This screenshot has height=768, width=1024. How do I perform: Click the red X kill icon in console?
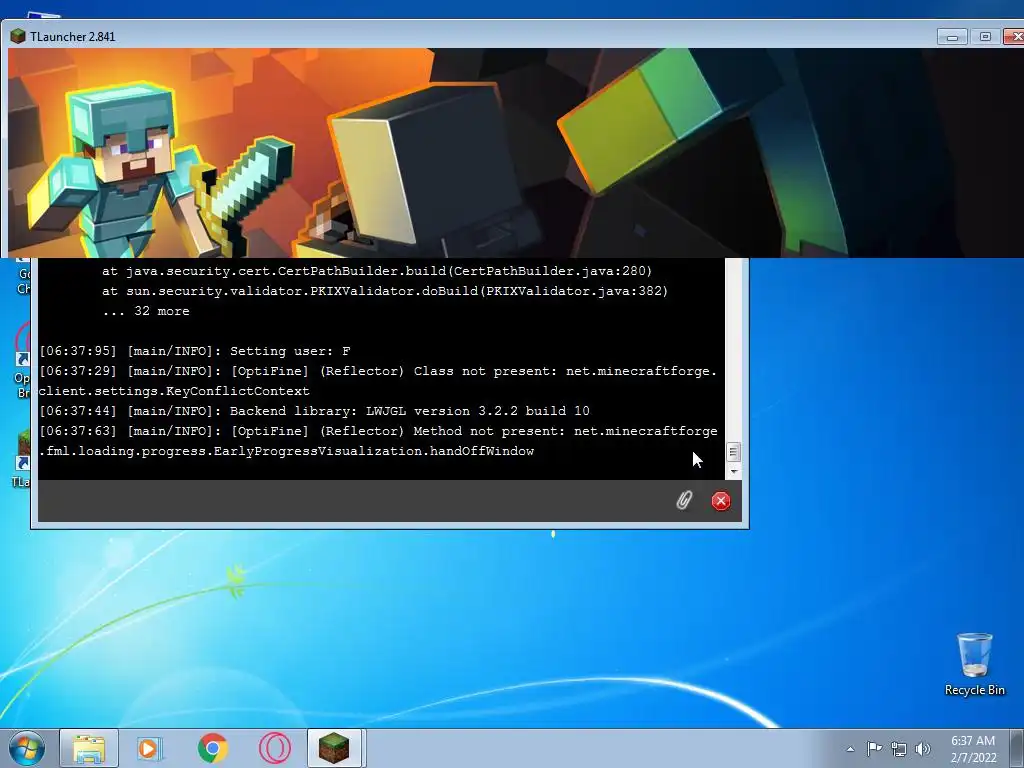720,501
